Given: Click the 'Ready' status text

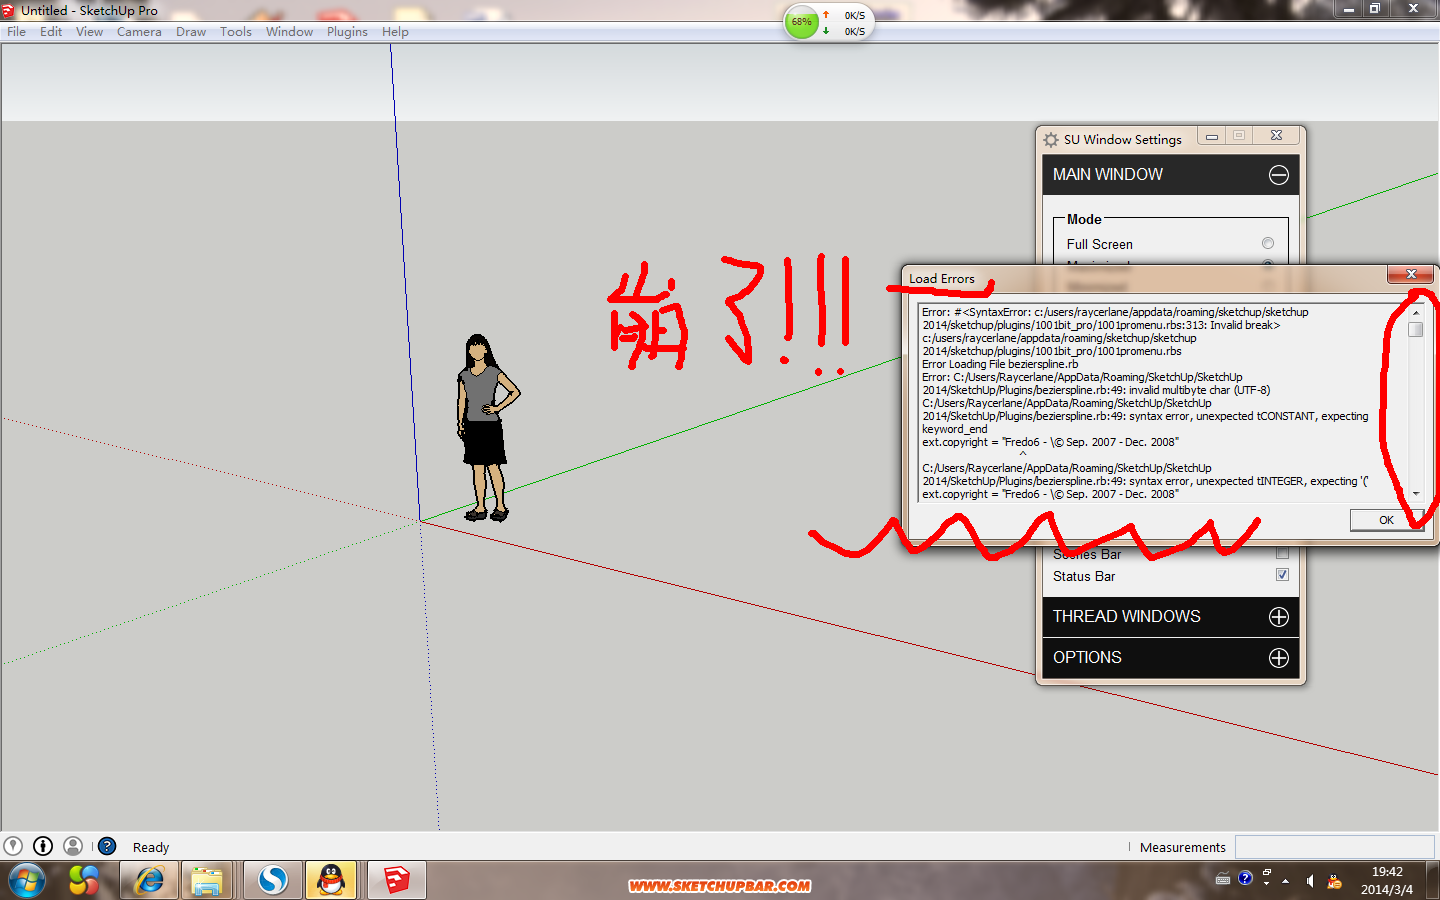Looking at the screenshot, I should 151,847.
